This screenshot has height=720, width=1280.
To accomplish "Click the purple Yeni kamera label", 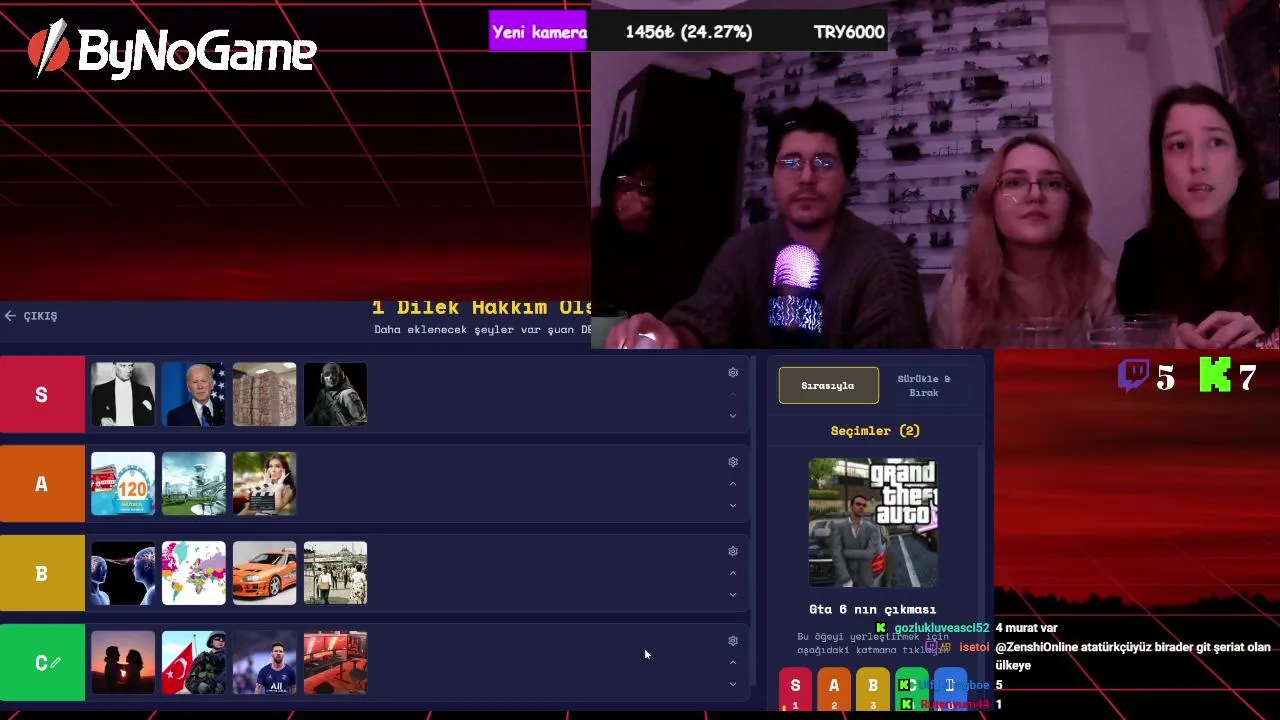I will tap(538, 32).
